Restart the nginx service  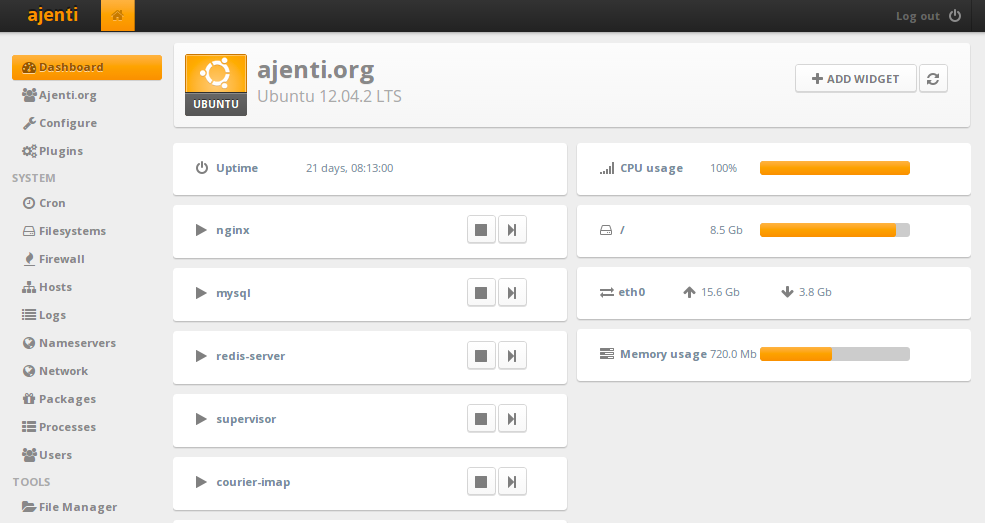click(x=512, y=230)
